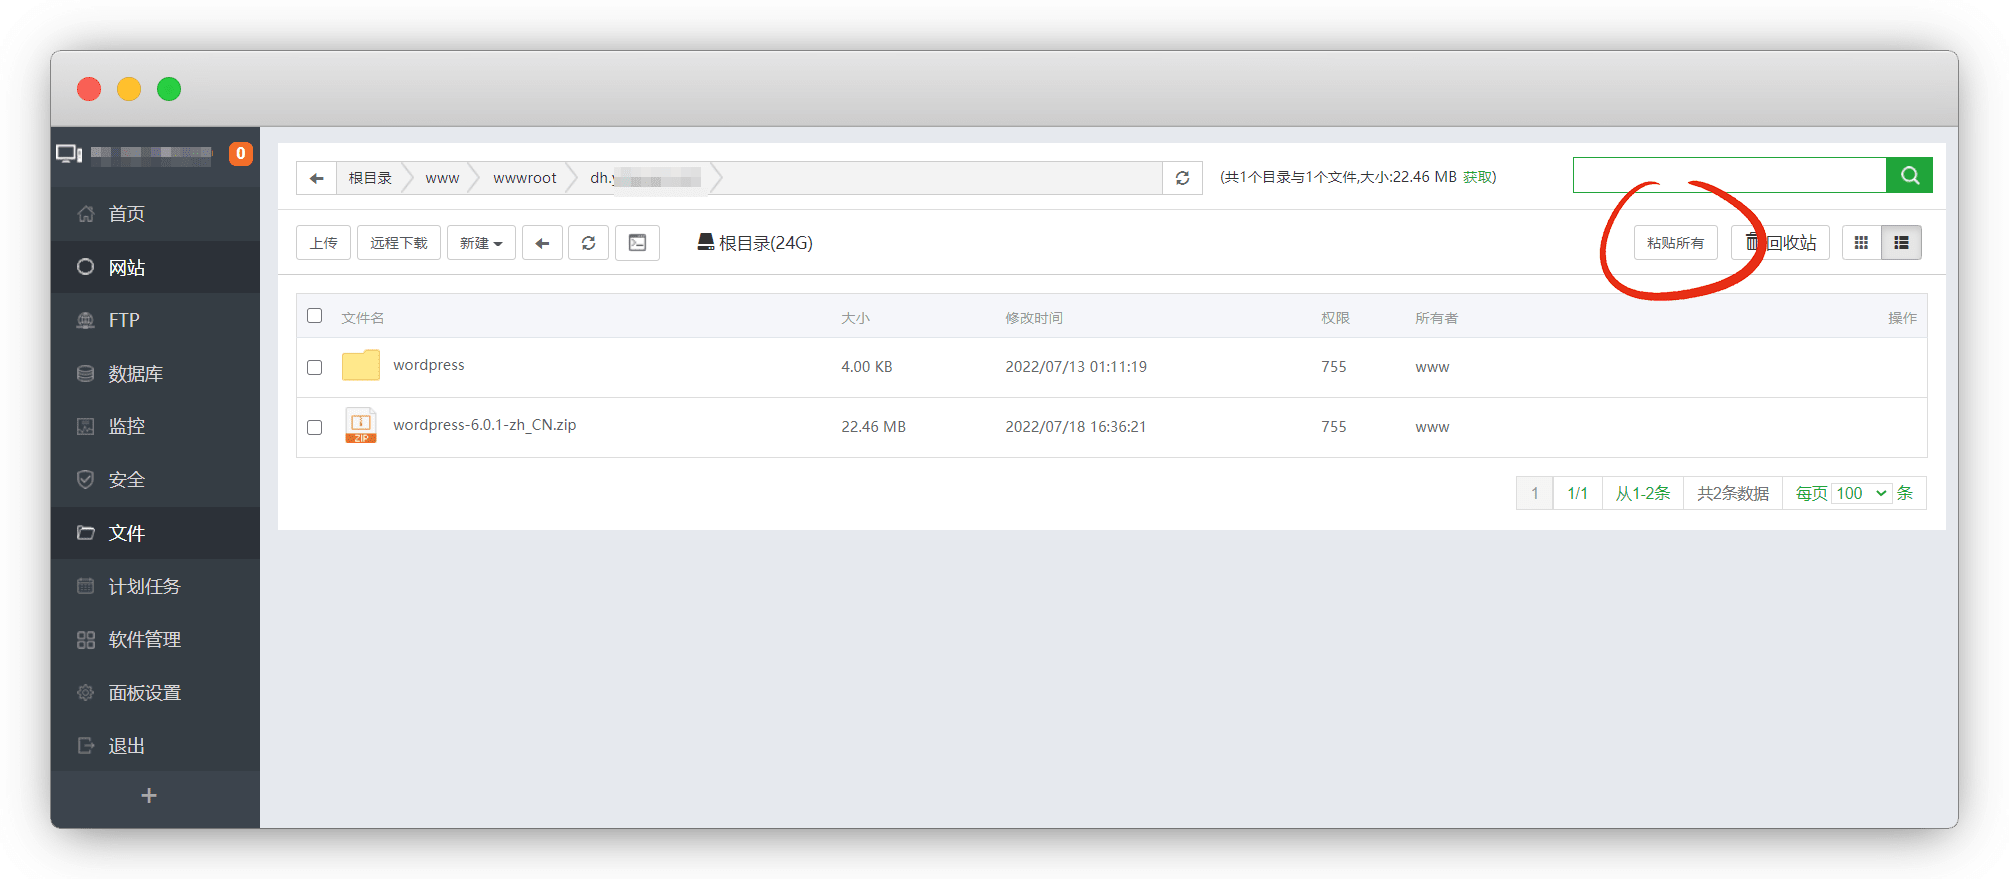Open the FTP section
Viewport: 2009px width, 879px height.
pos(124,320)
